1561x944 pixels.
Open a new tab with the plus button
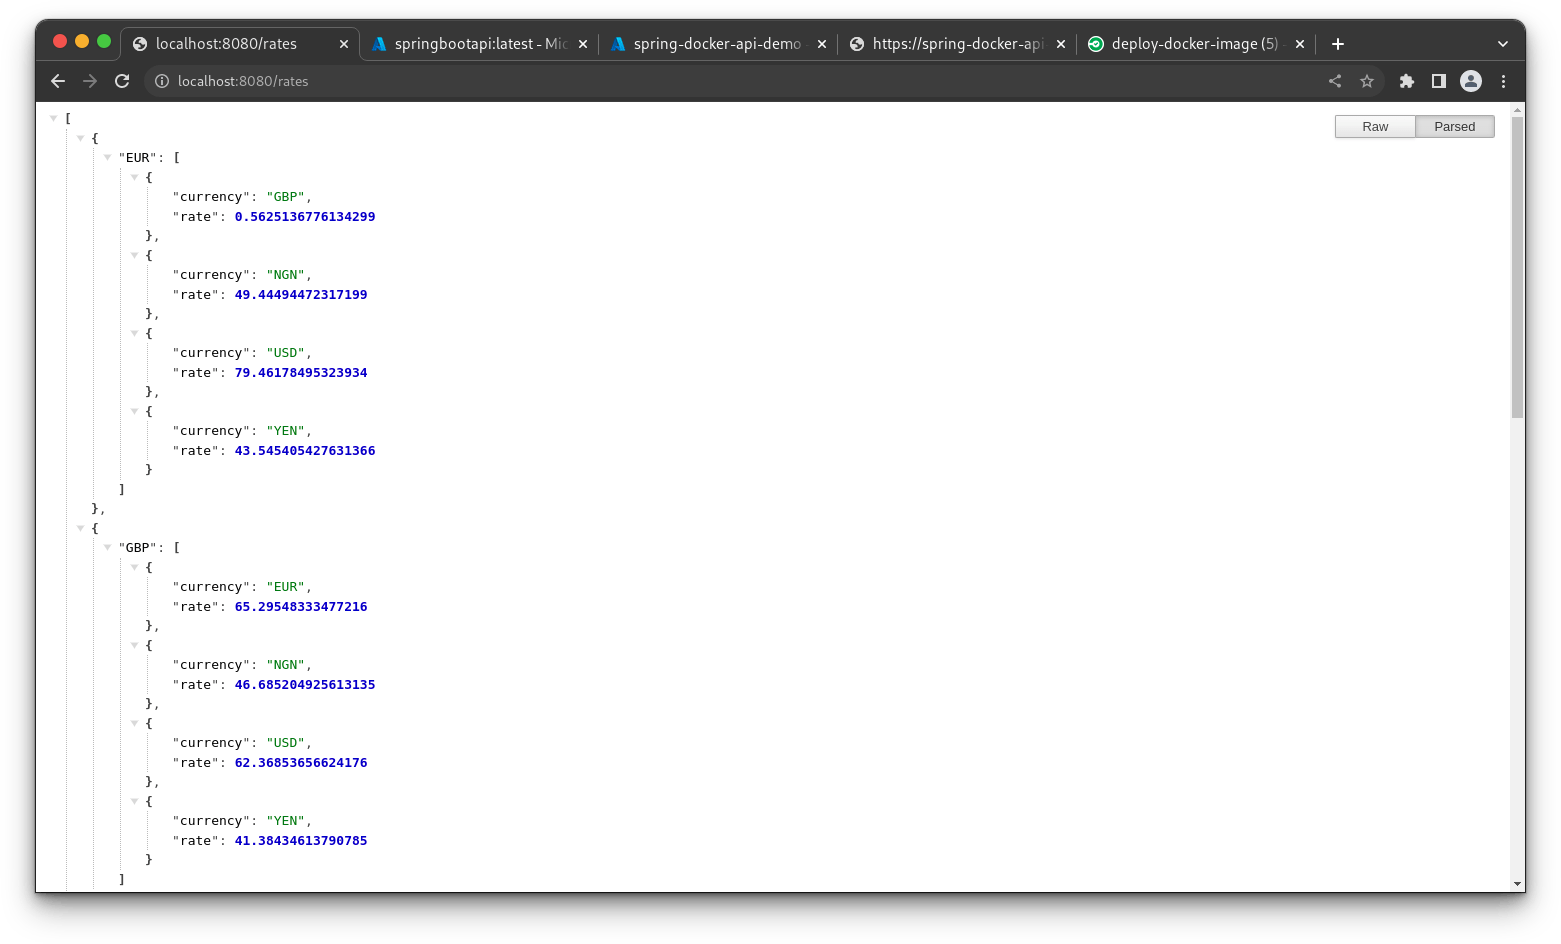coord(1337,43)
